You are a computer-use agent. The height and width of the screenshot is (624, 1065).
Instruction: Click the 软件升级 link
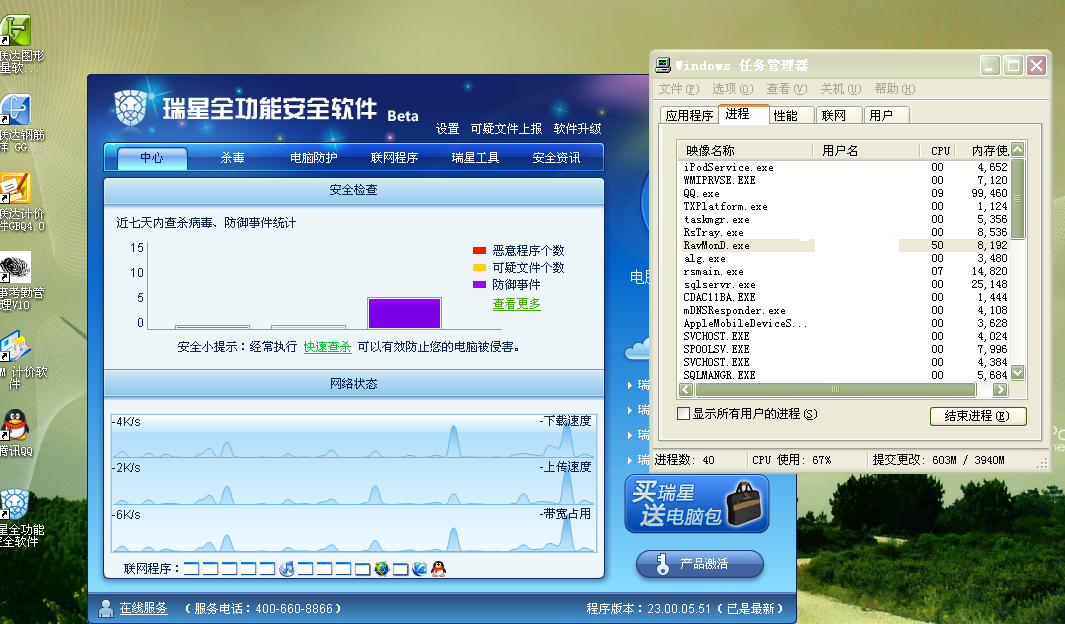click(x=577, y=128)
